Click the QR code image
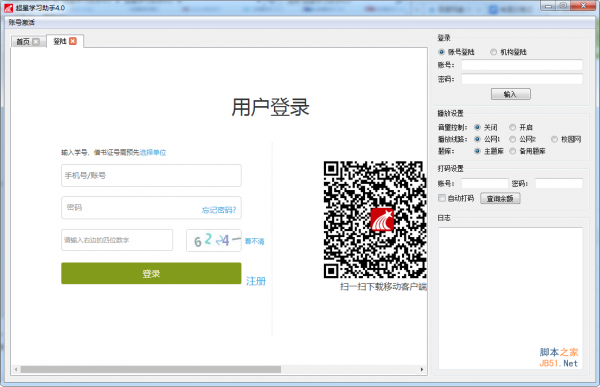This screenshot has height=387, width=600. tap(375, 219)
